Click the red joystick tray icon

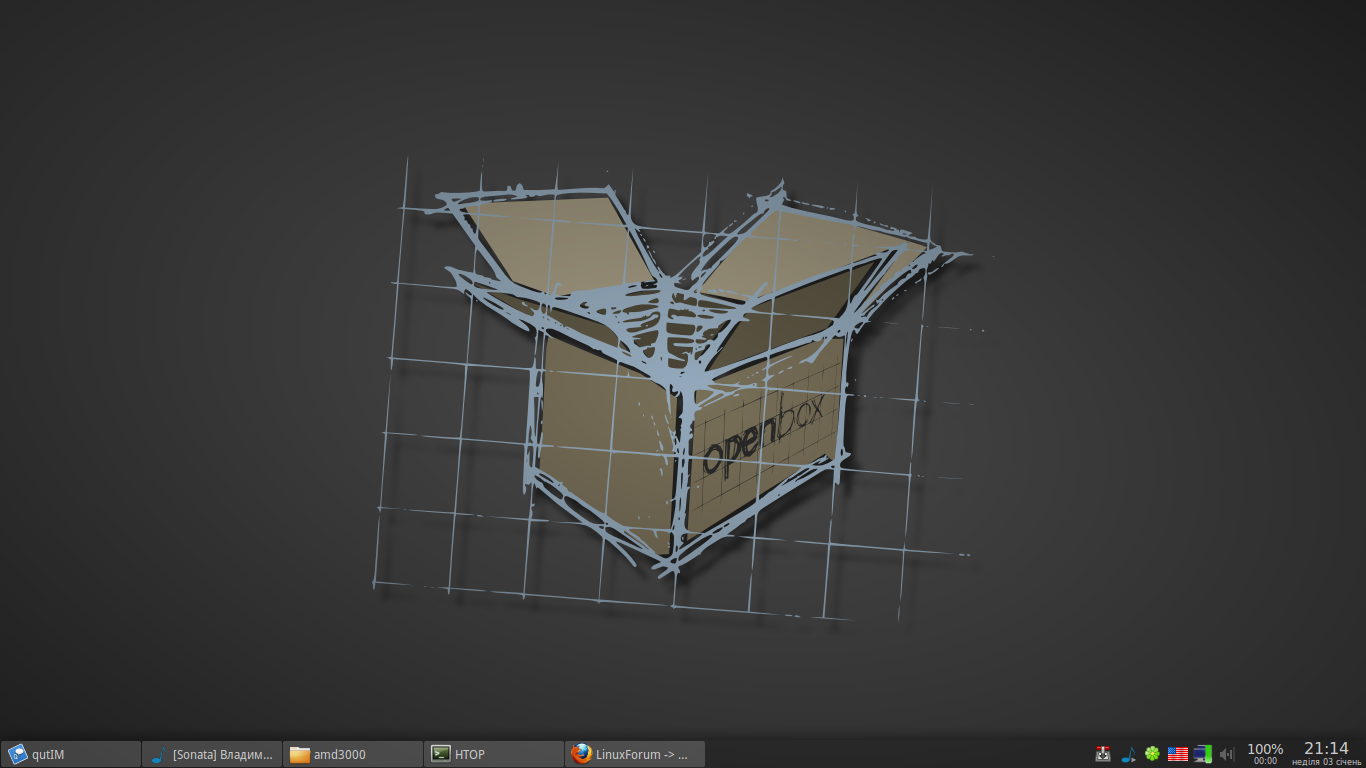1103,754
